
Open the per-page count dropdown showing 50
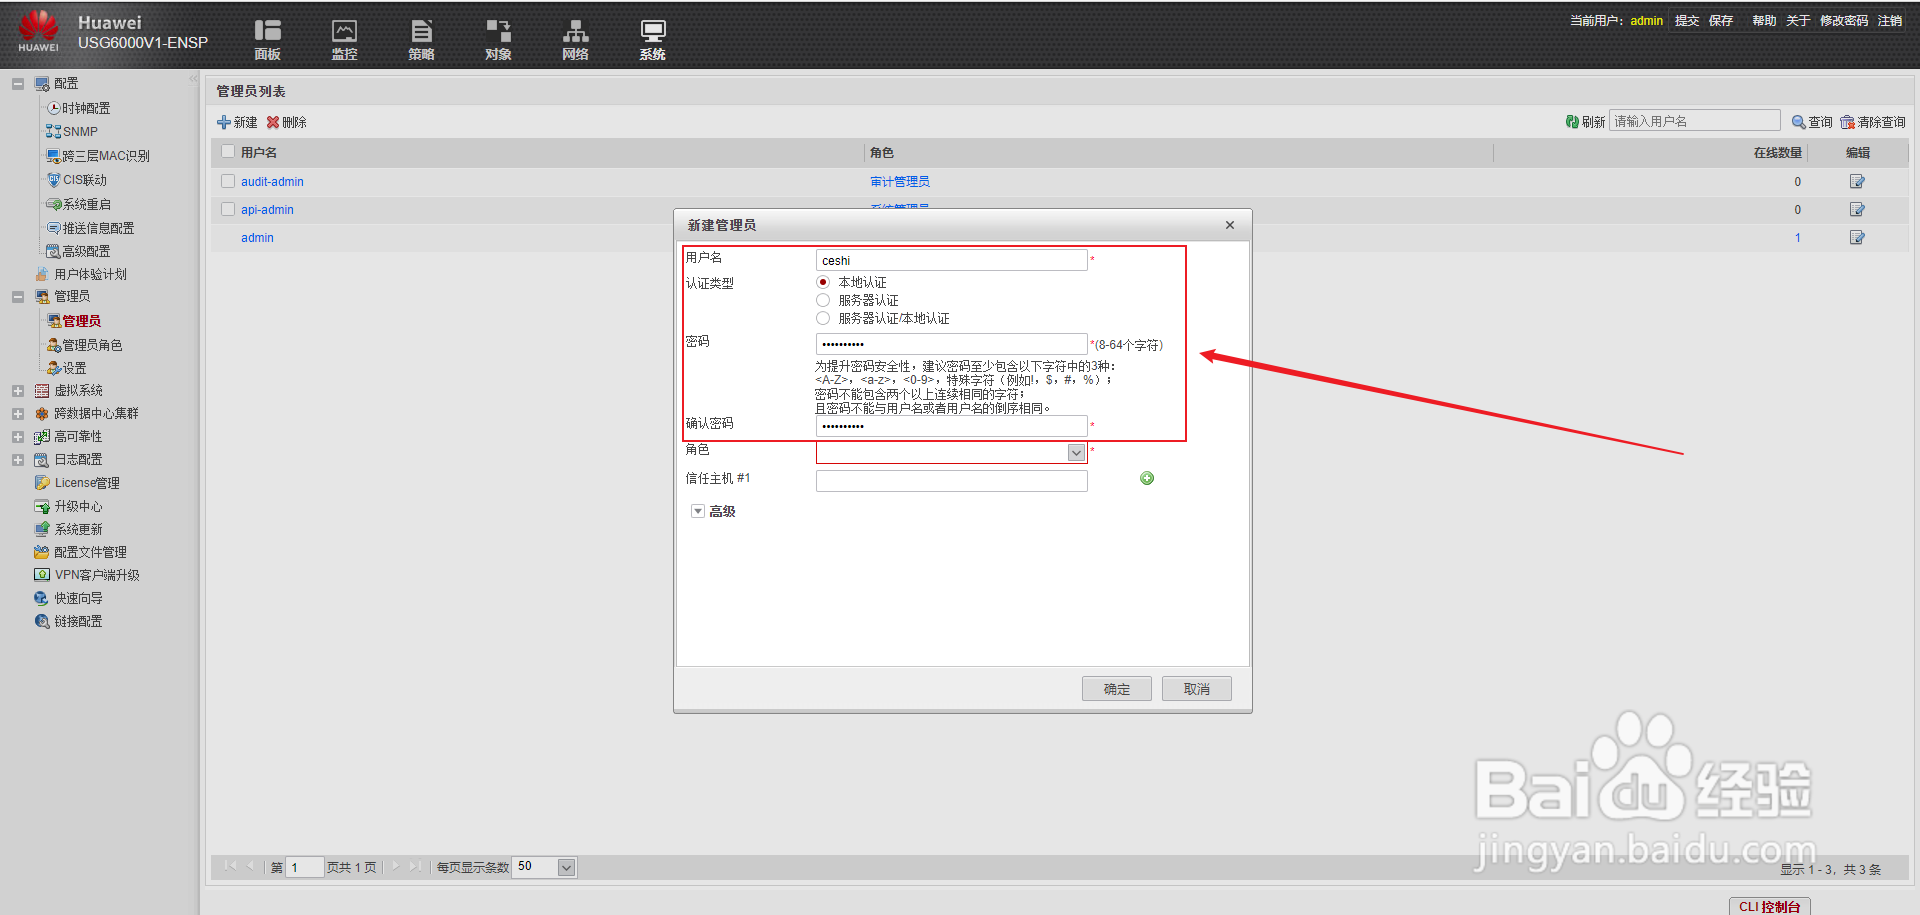(567, 867)
